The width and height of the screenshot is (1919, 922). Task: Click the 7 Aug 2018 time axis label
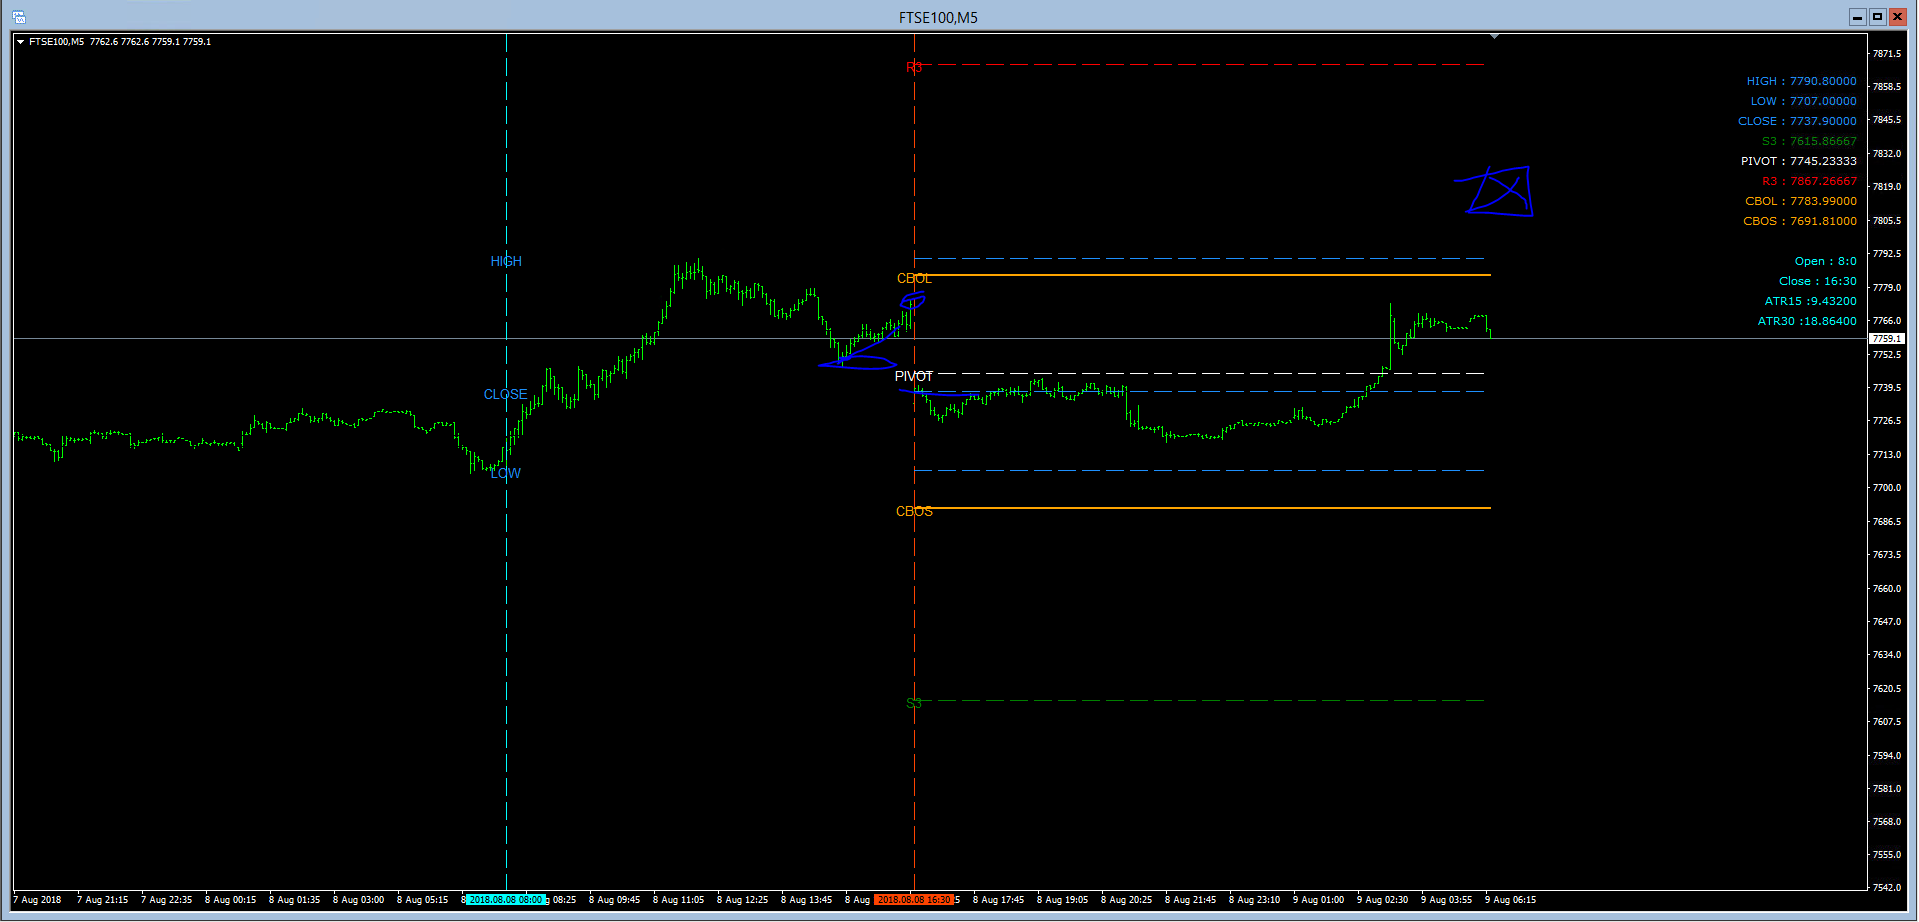[38, 900]
